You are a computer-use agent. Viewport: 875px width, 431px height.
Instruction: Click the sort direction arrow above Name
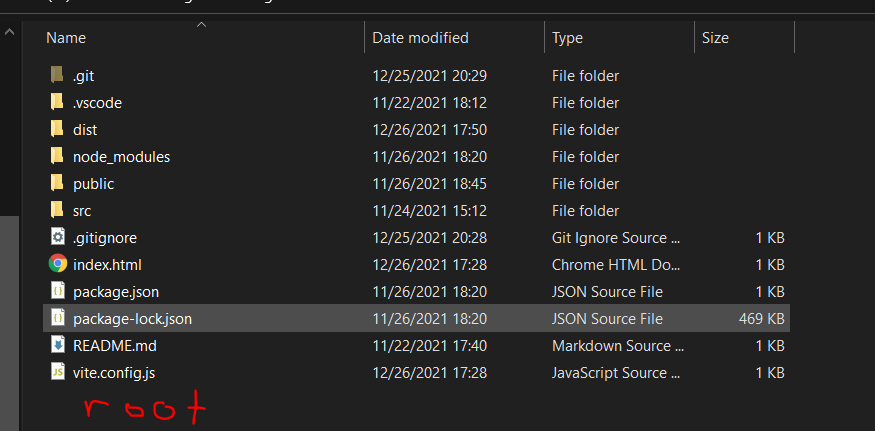201,24
